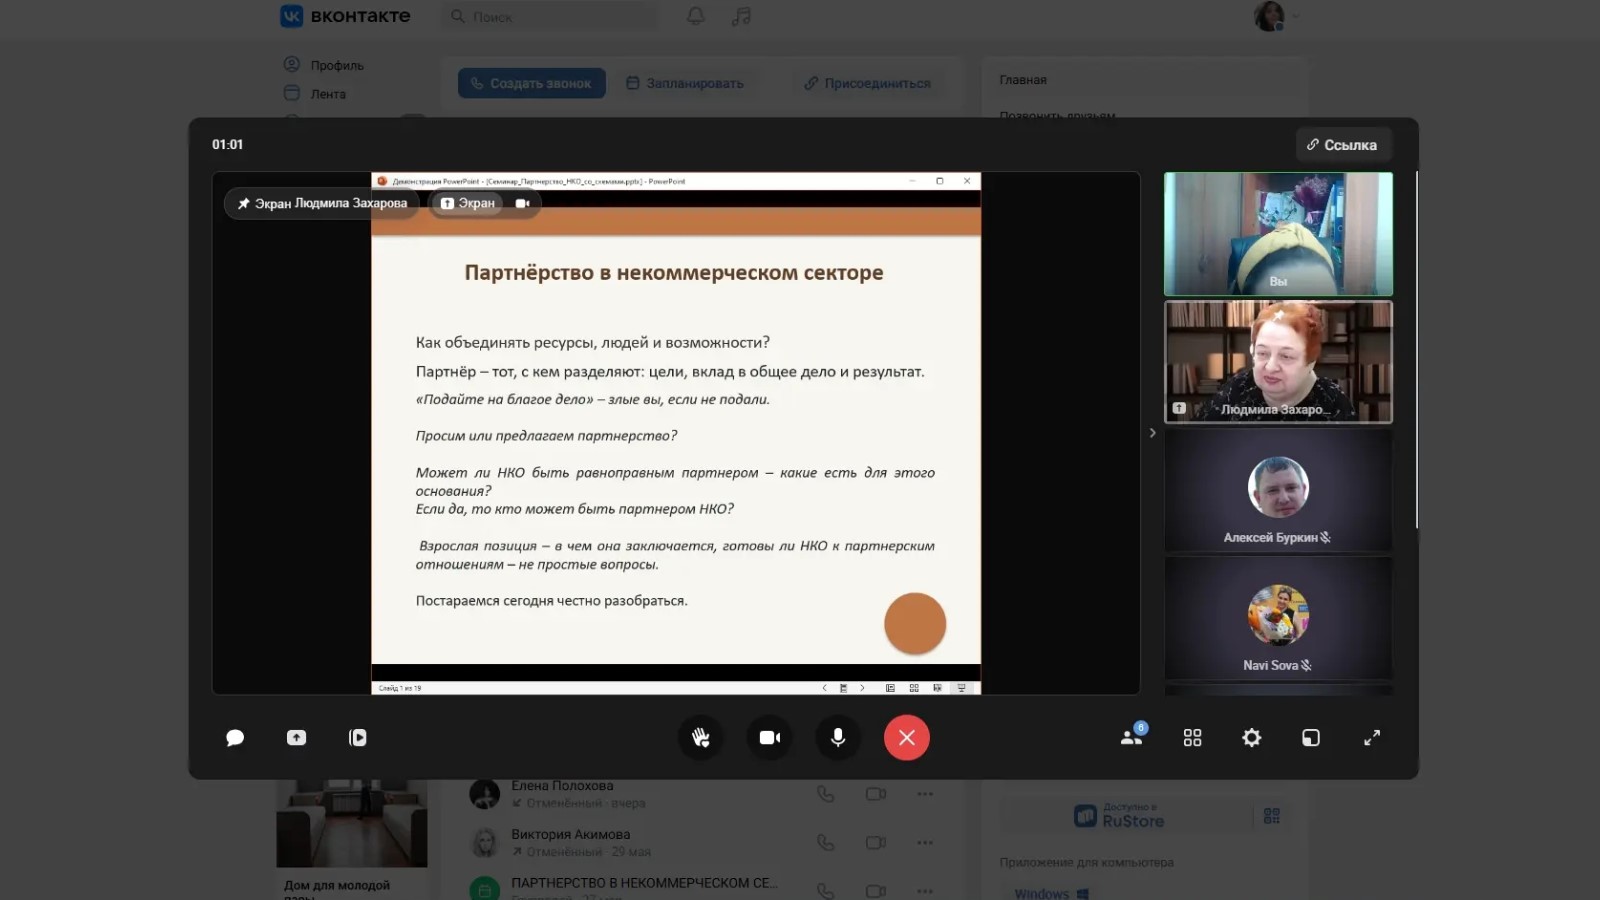Unpin Экран Людмила Захарова

(x=243, y=204)
